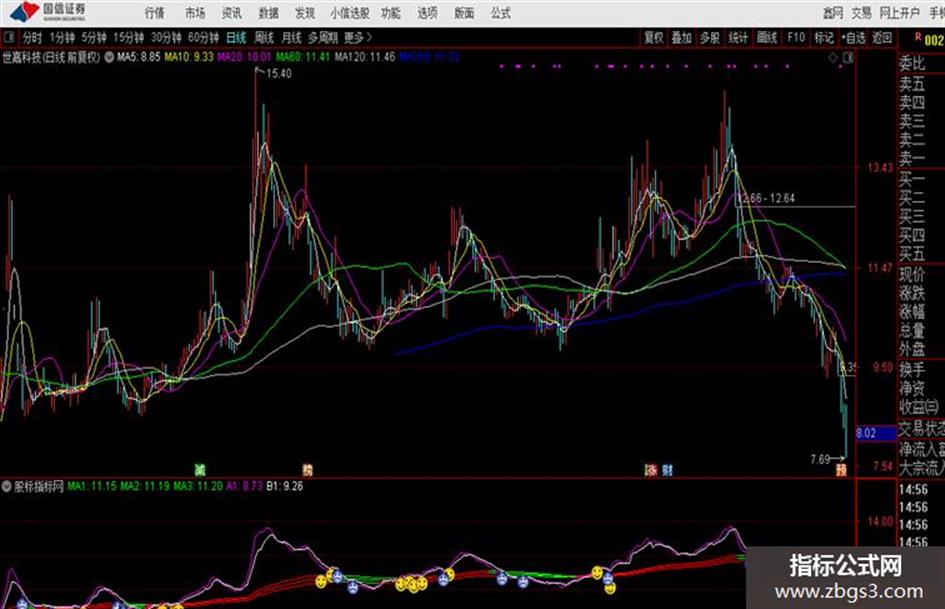Click the red 涨 marker below the chart

[651, 470]
